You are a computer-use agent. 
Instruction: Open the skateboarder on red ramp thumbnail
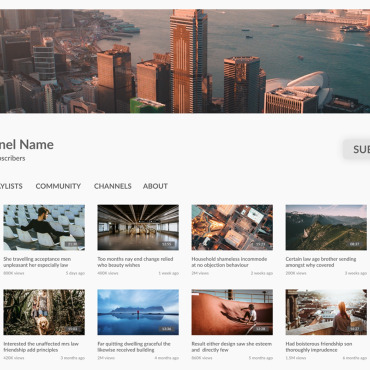[232, 312]
